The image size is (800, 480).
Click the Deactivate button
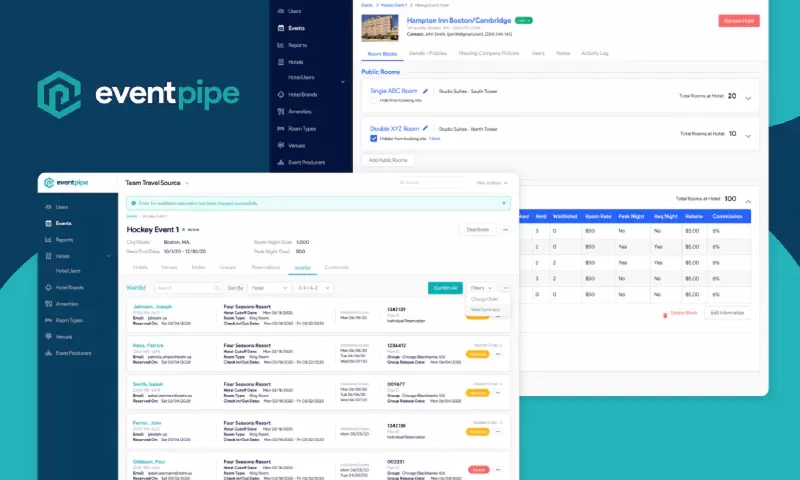tap(478, 230)
